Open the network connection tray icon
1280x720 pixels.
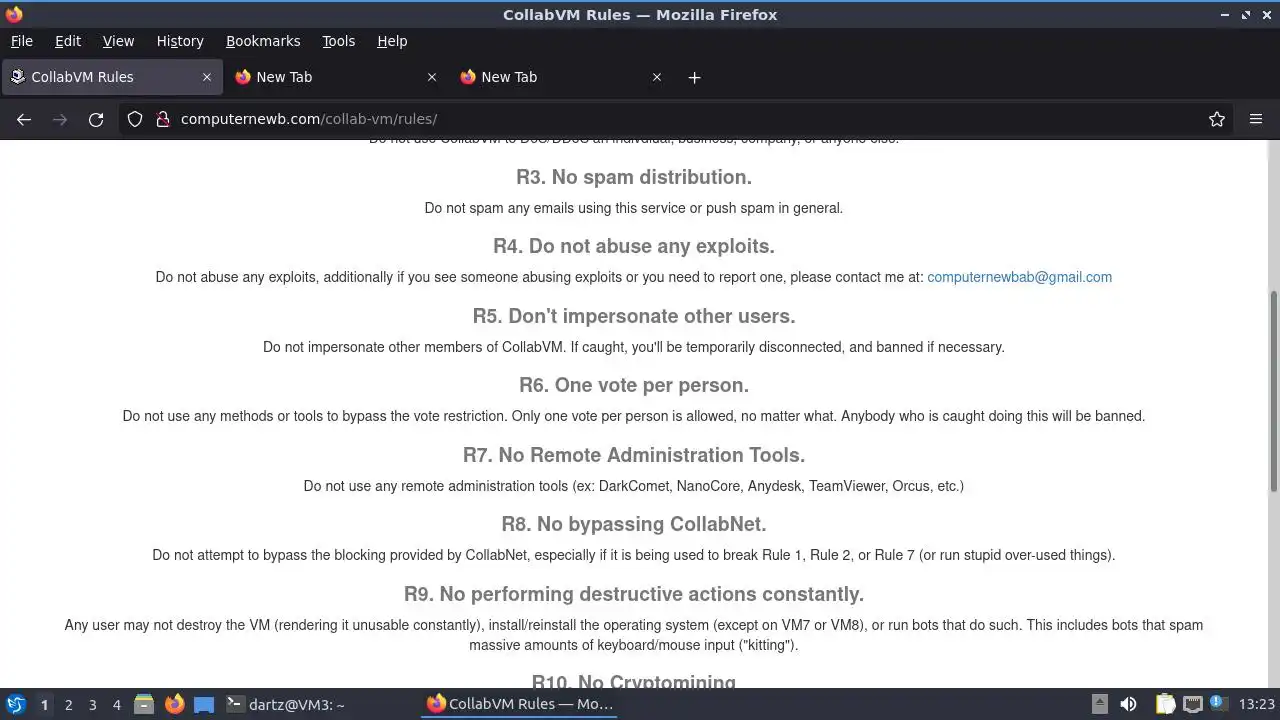(x=1192, y=704)
